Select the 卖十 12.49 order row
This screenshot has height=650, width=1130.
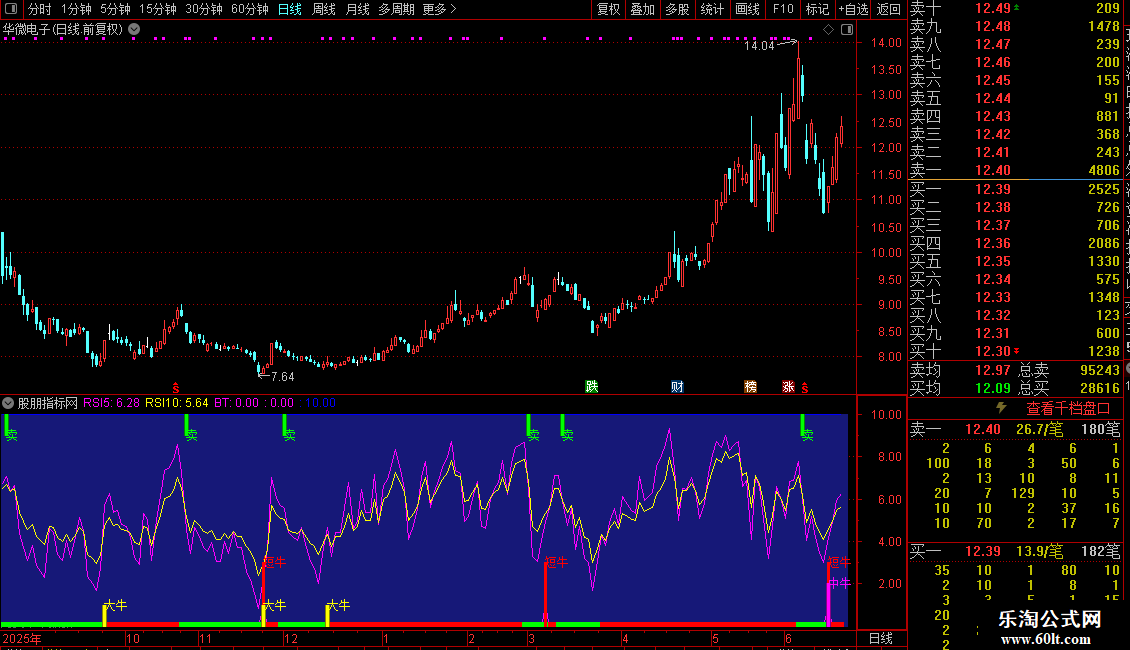(1015, 8)
